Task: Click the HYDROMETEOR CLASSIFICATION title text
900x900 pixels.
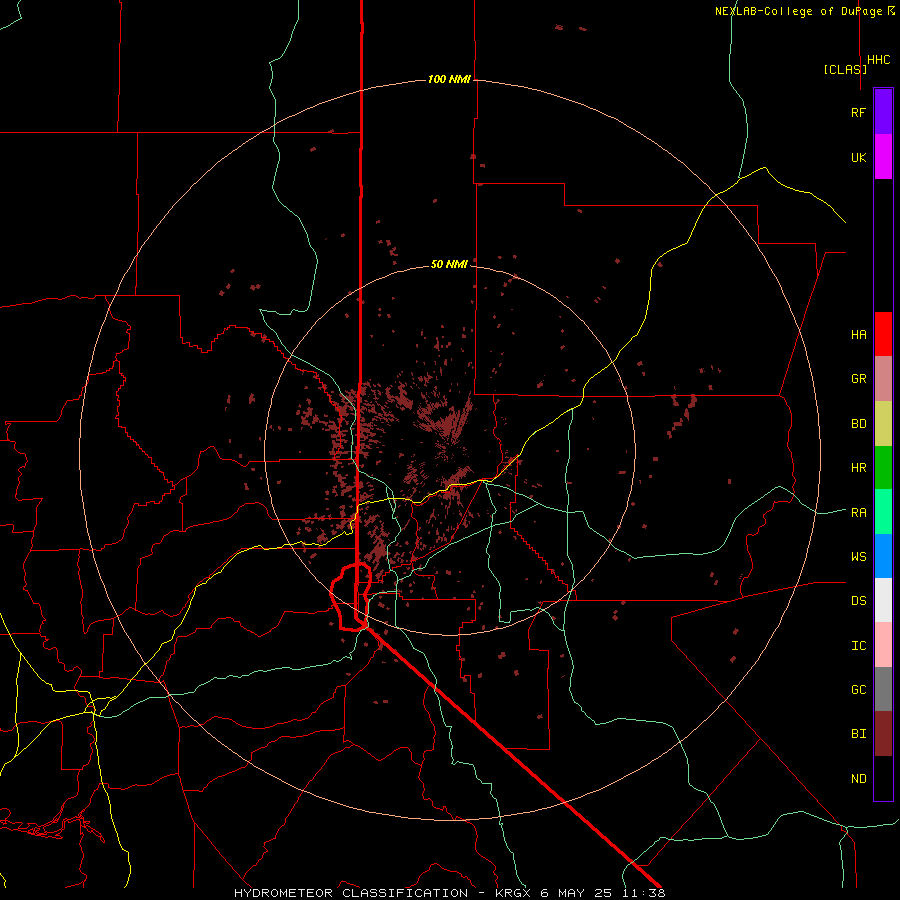Action: (x=351, y=893)
